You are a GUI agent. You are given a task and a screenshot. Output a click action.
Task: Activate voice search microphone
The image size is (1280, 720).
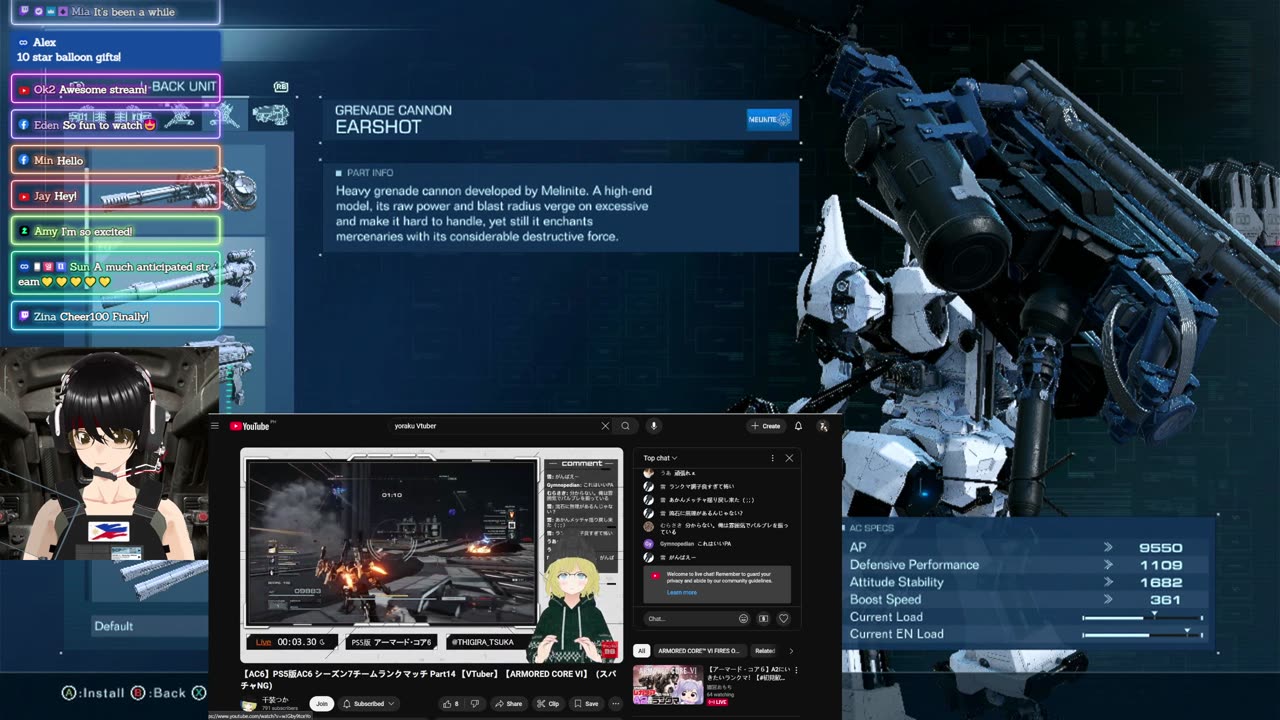[x=654, y=426]
